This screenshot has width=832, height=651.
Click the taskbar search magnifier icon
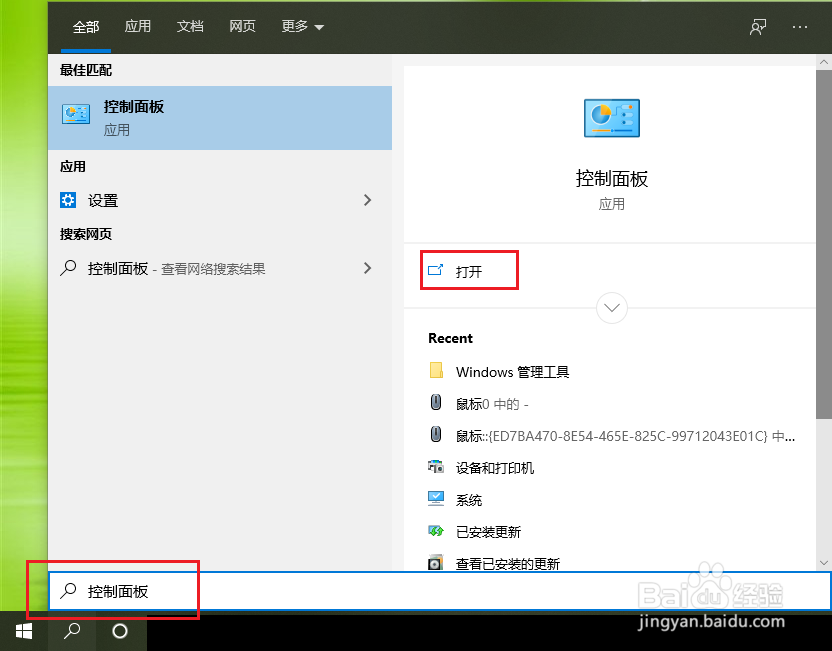72,631
